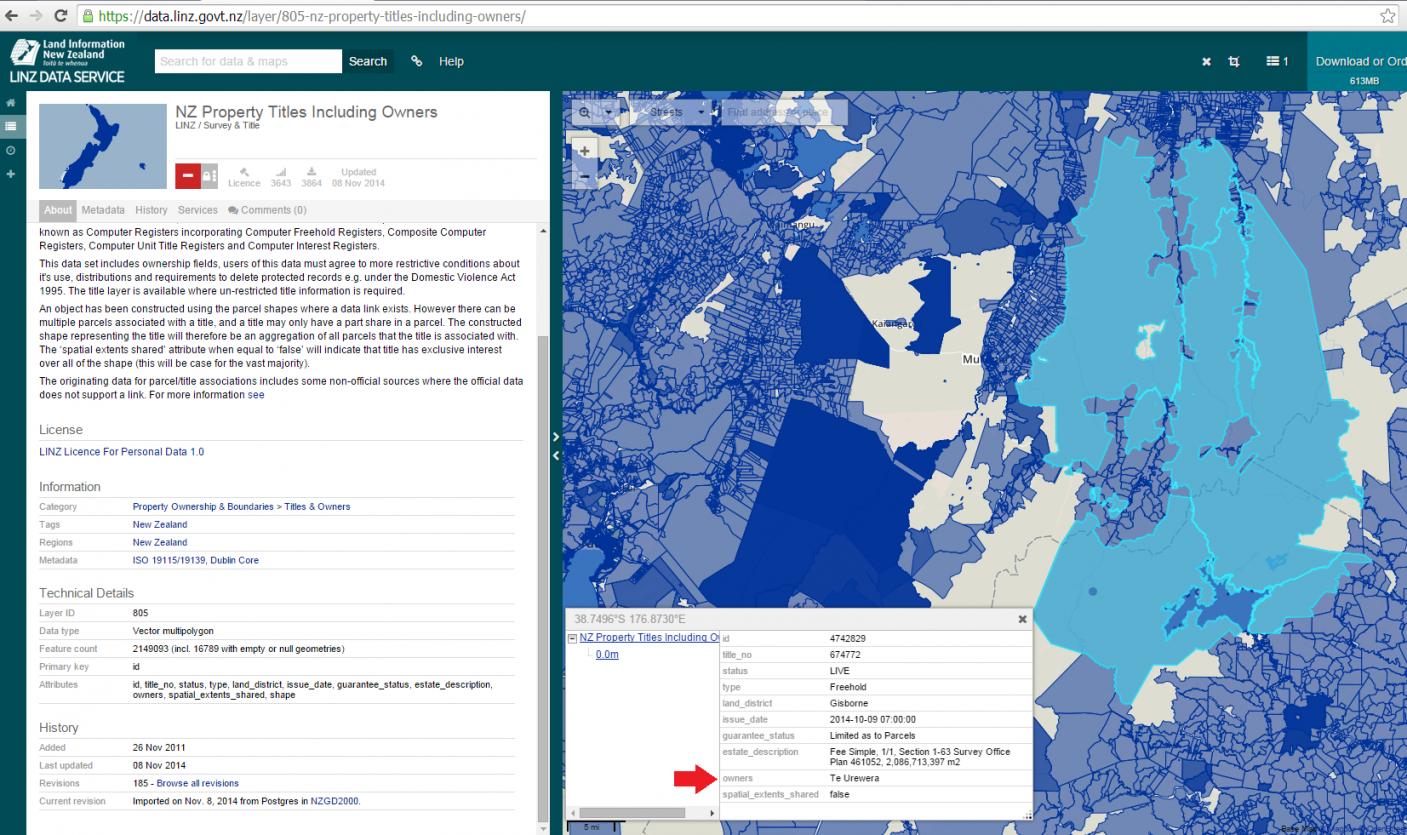The image size is (1407, 835).
Task: Click the guarantee_status value Limited as to Parcels
Action: pyautogui.click(x=872, y=736)
